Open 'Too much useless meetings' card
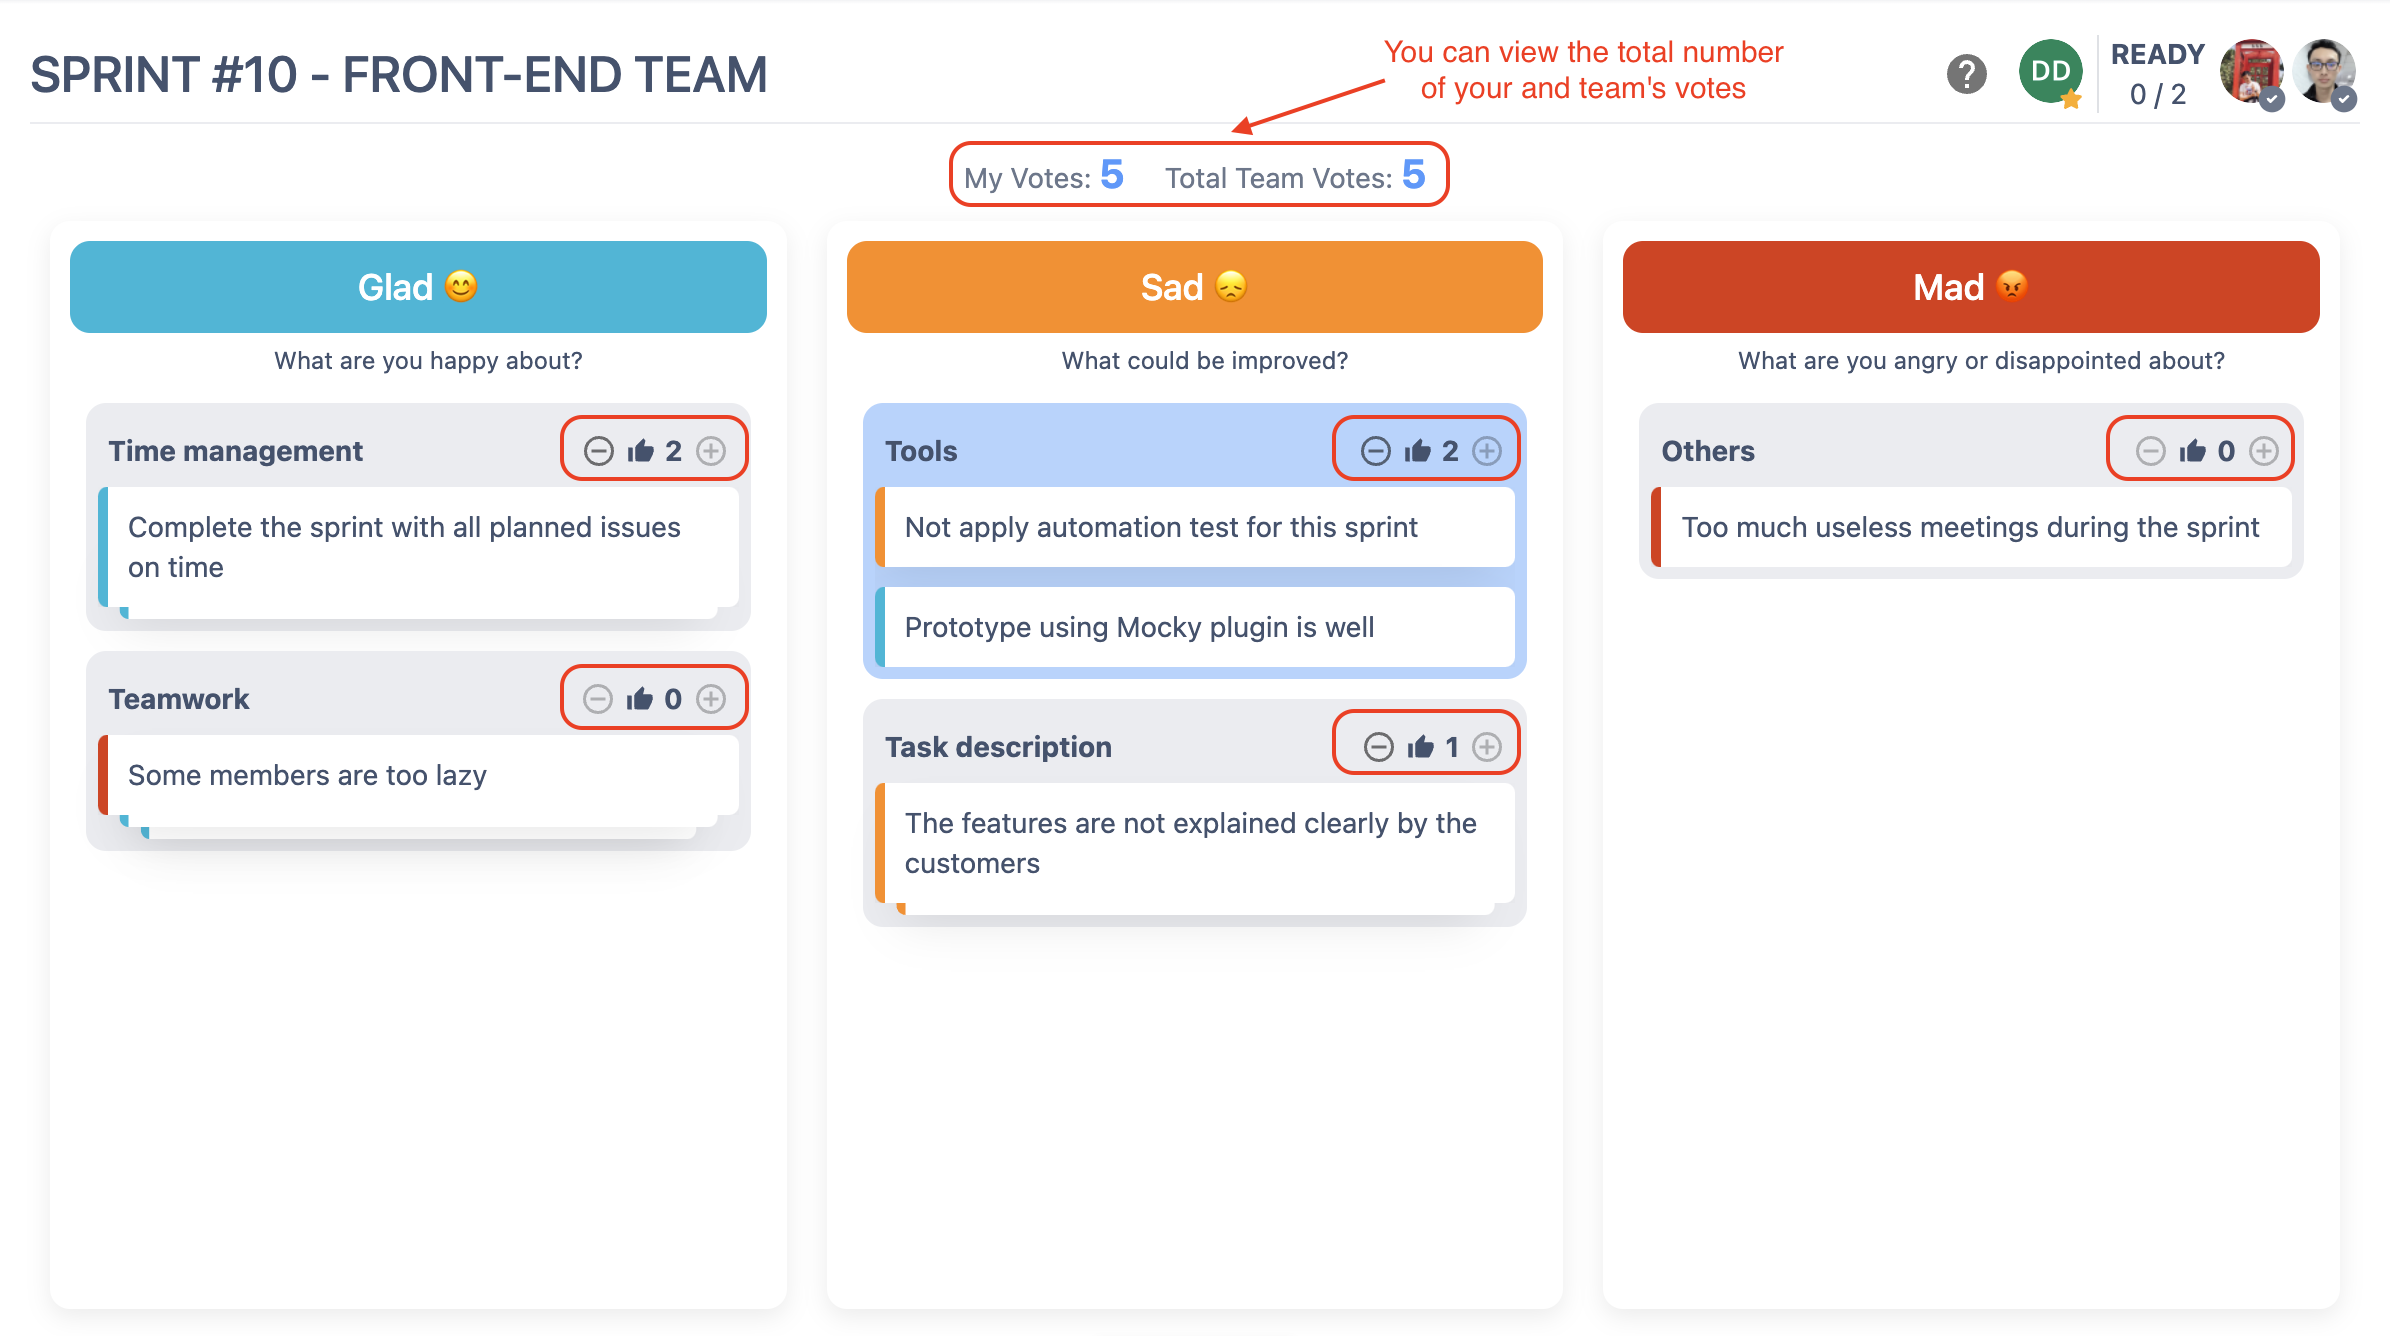2390x1336 pixels. (1970, 528)
